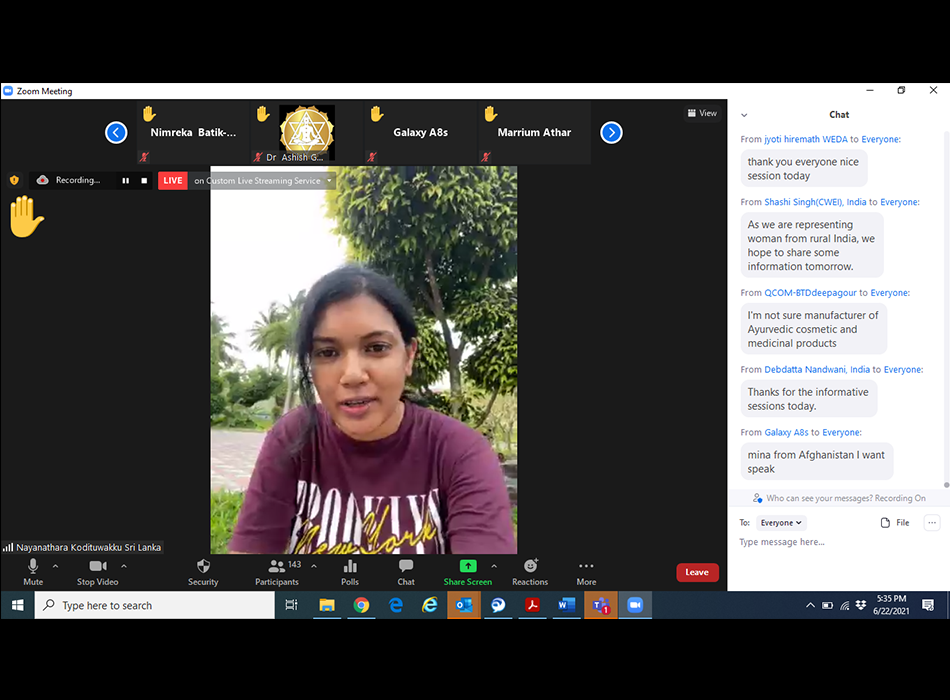Image resolution: width=950 pixels, height=700 pixels.
Task: Open Task View on taskbar
Action: 291,605
